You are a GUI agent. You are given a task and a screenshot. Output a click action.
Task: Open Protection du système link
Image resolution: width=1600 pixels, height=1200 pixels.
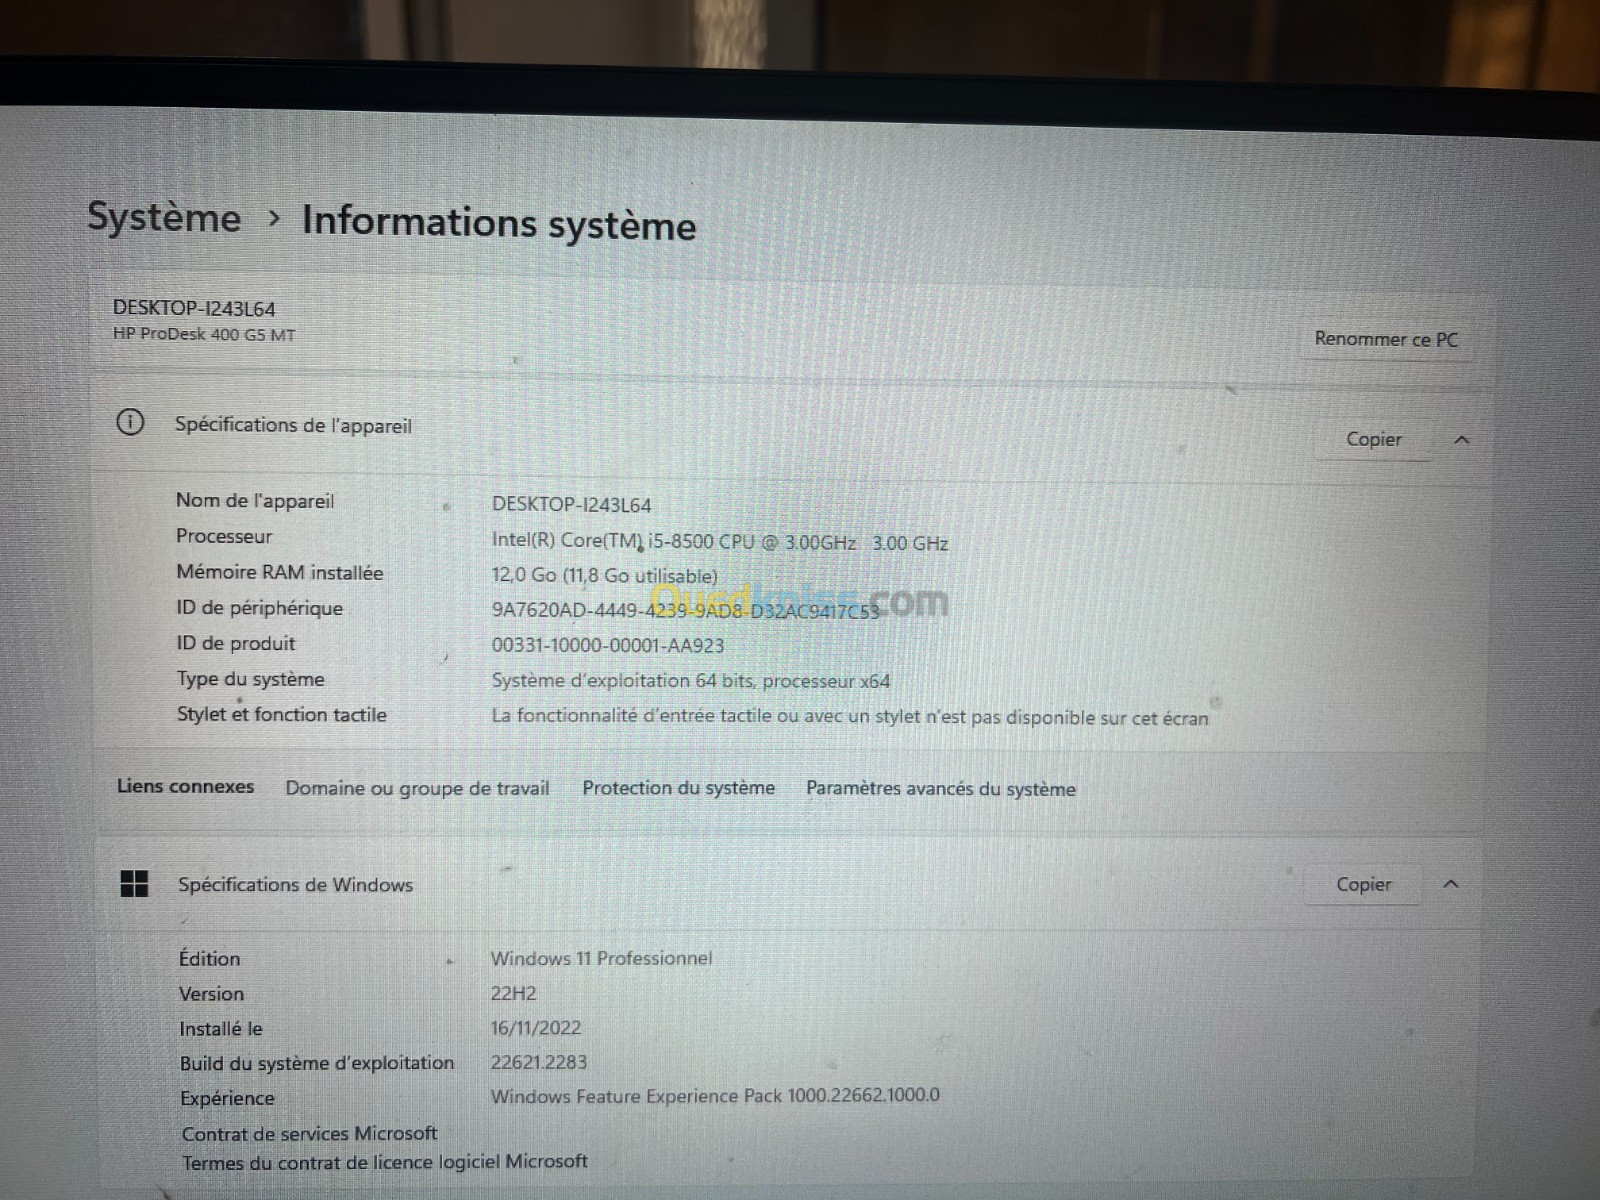pyautogui.click(x=678, y=788)
